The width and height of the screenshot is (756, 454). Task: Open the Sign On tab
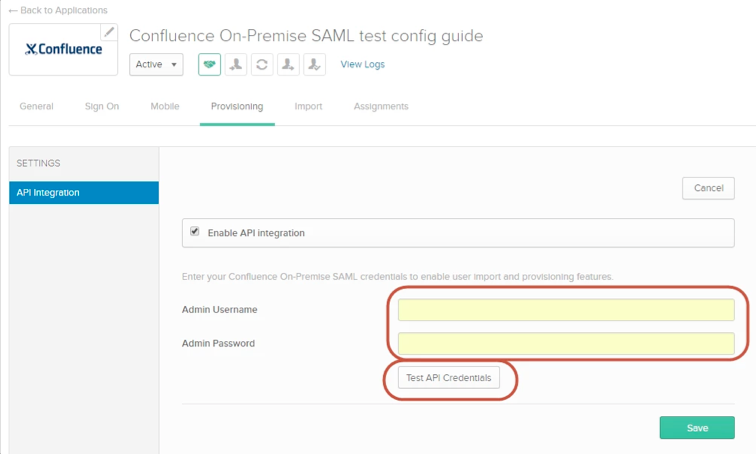(102, 106)
